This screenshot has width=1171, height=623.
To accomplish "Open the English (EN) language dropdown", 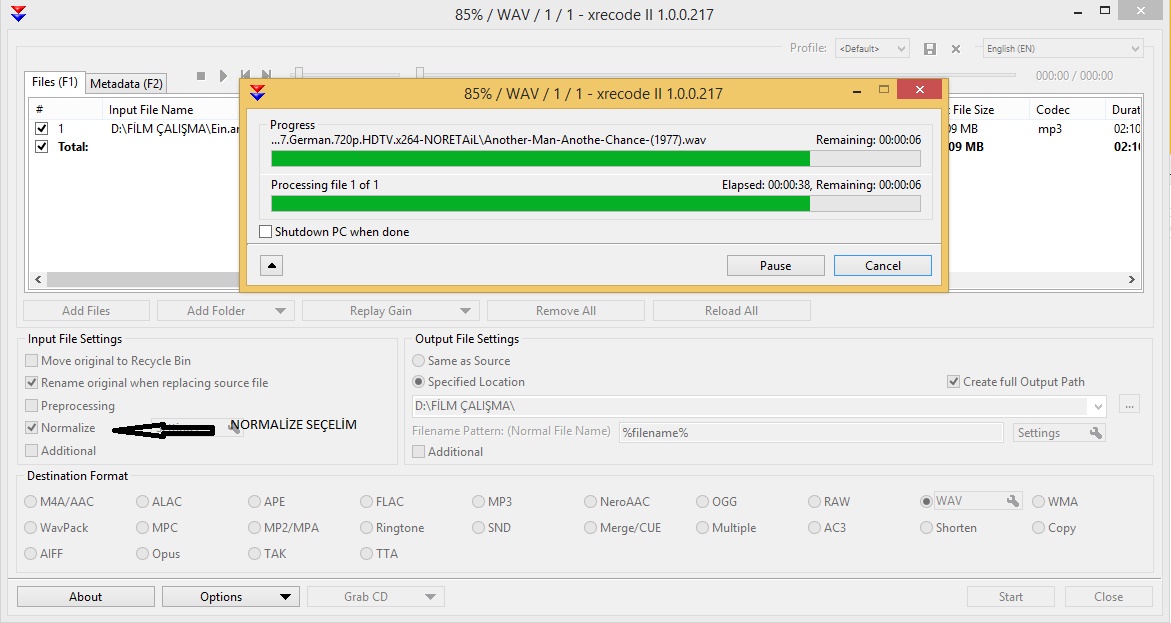I will tap(1063, 49).
